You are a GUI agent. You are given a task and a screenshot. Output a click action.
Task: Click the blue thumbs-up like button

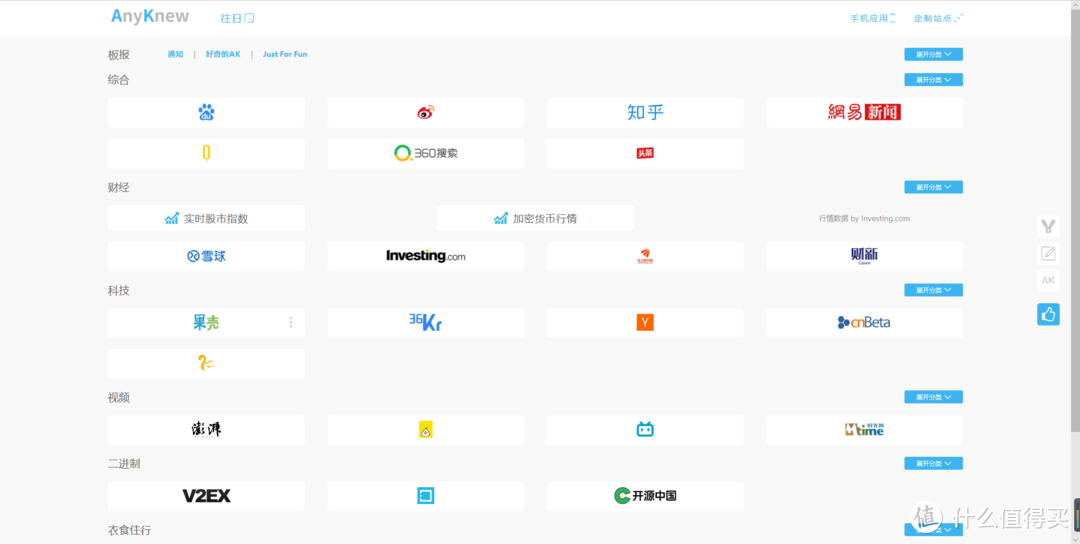[1048, 315]
